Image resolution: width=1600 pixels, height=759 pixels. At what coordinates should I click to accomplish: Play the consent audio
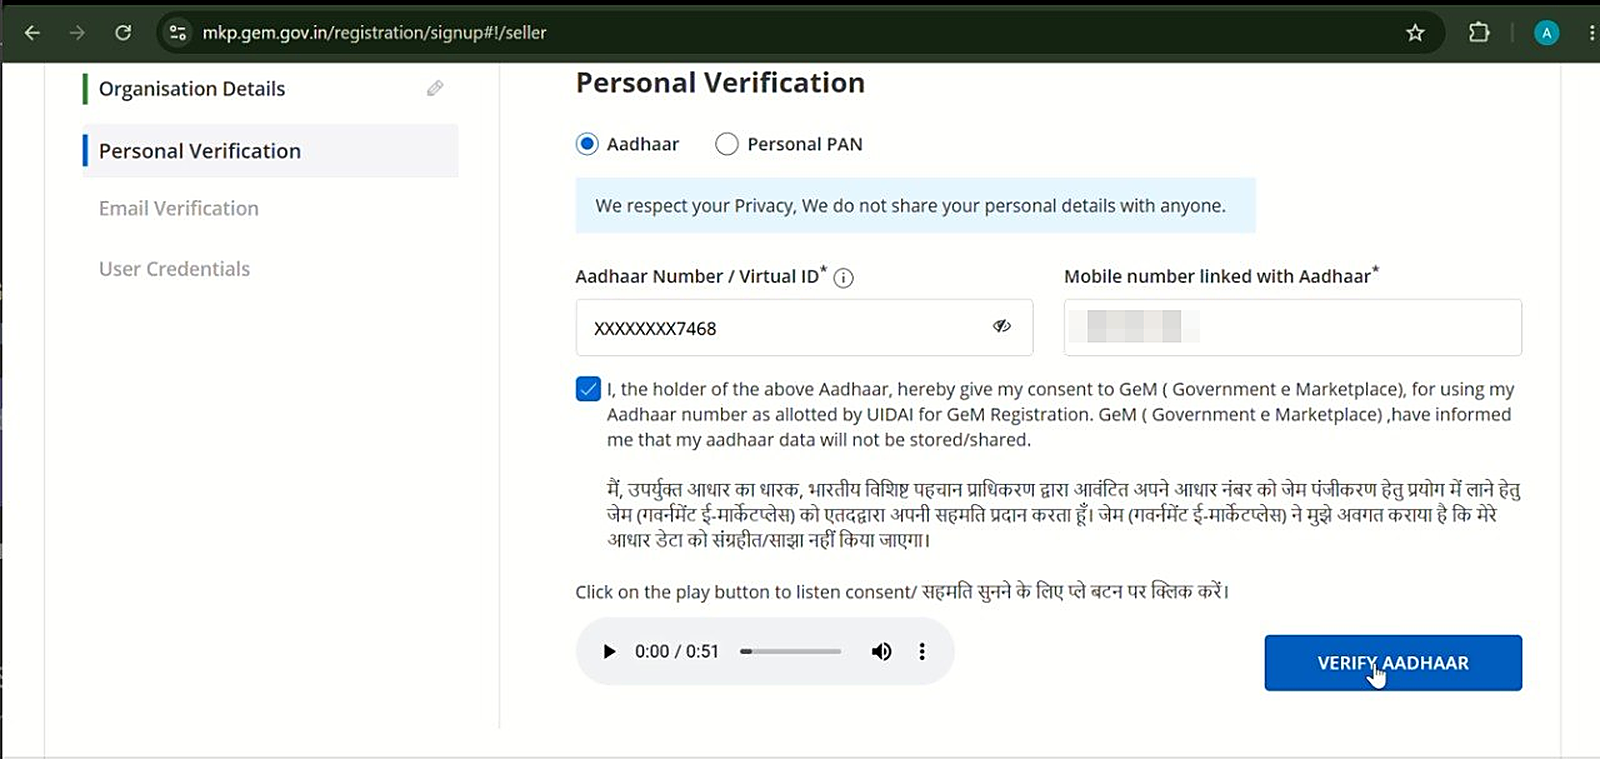coord(609,652)
